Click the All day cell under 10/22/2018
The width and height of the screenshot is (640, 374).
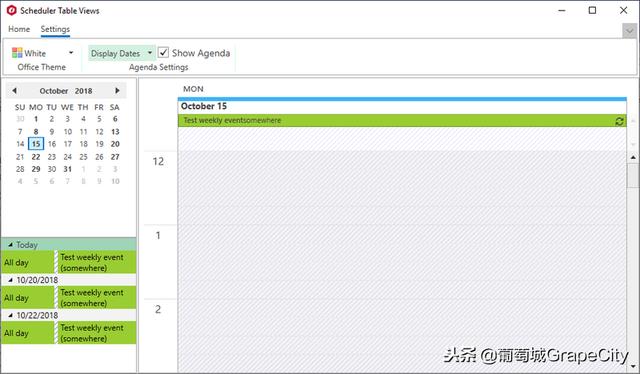point(28,333)
